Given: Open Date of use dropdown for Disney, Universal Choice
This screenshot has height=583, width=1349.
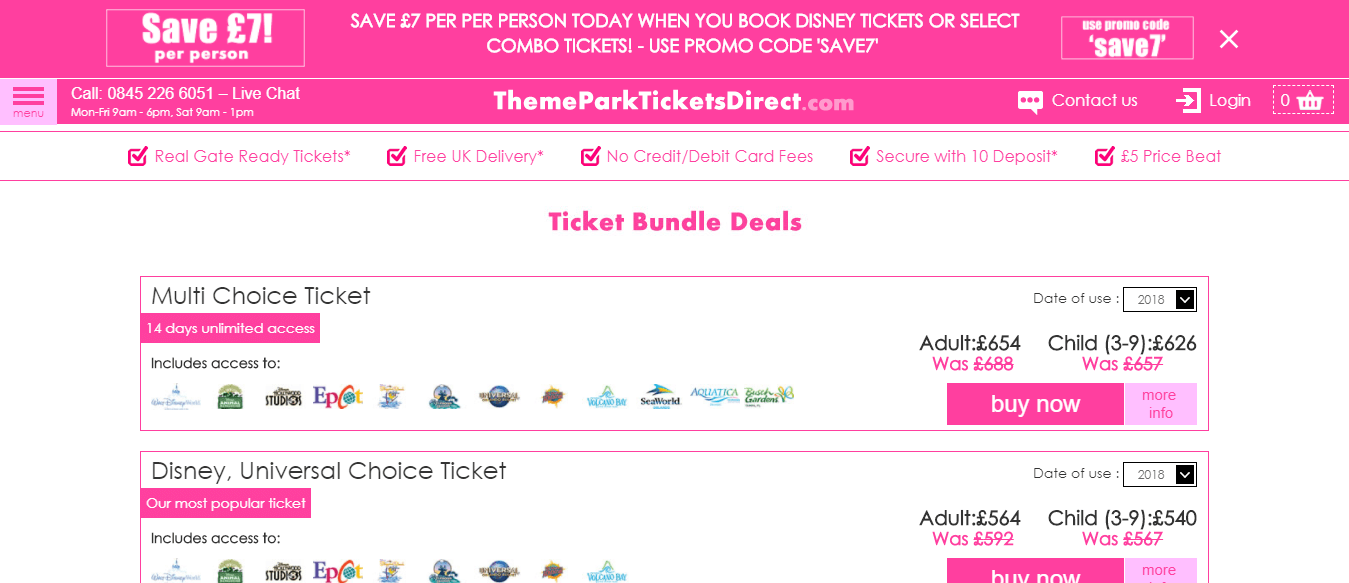Looking at the screenshot, I should [x=1160, y=474].
